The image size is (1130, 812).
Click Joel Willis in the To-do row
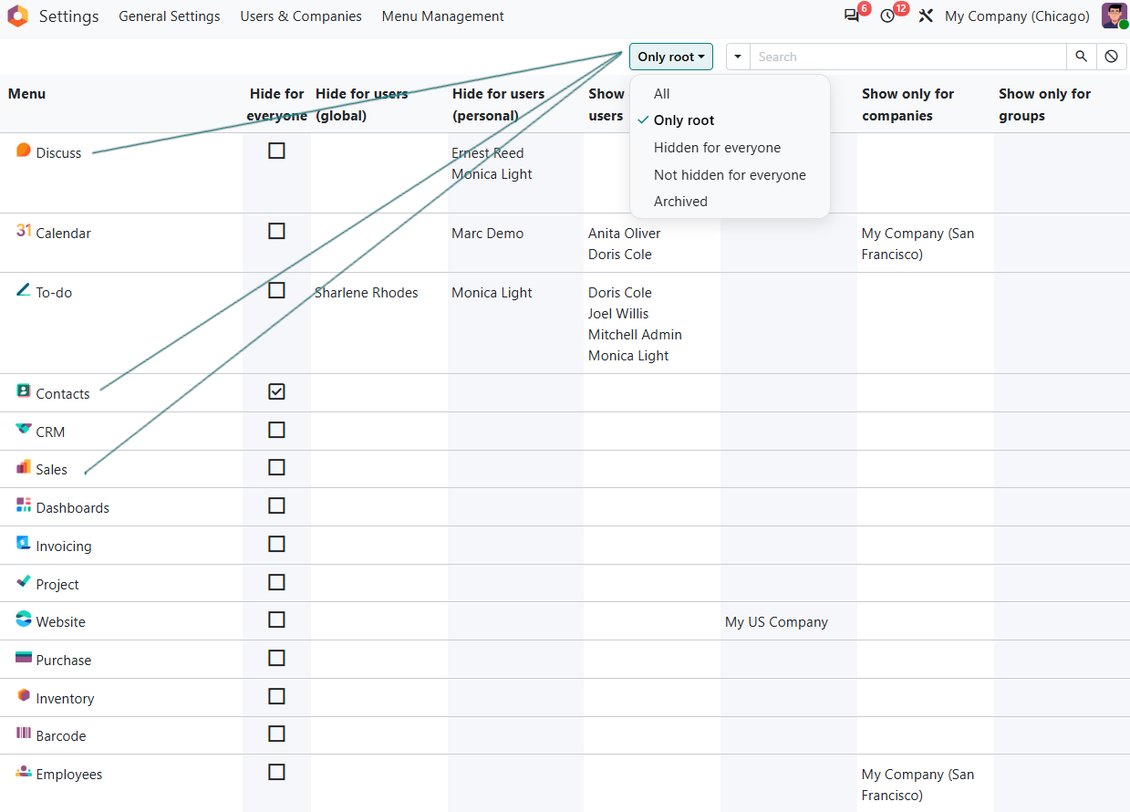(618, 313)
